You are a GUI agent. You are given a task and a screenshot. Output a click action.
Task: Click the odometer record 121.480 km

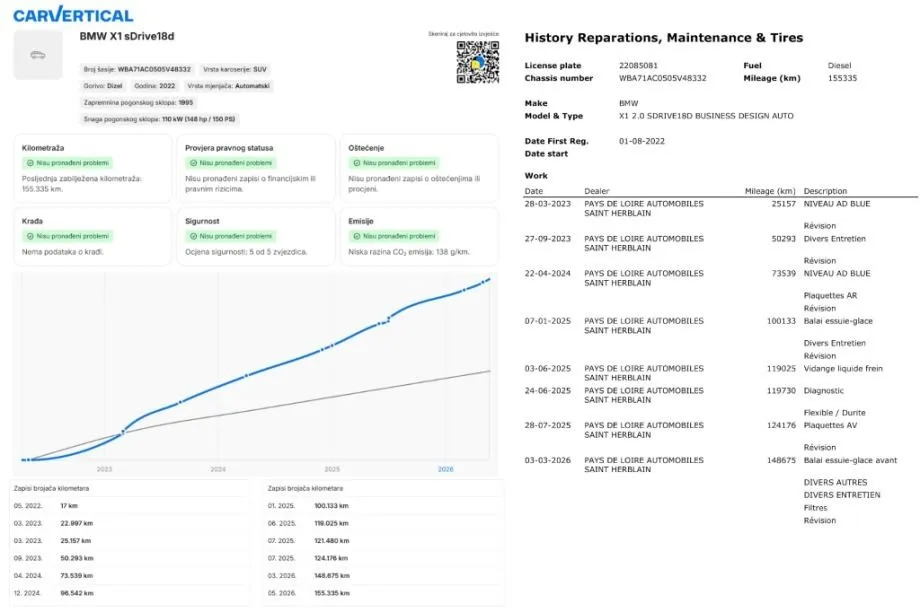332,541
